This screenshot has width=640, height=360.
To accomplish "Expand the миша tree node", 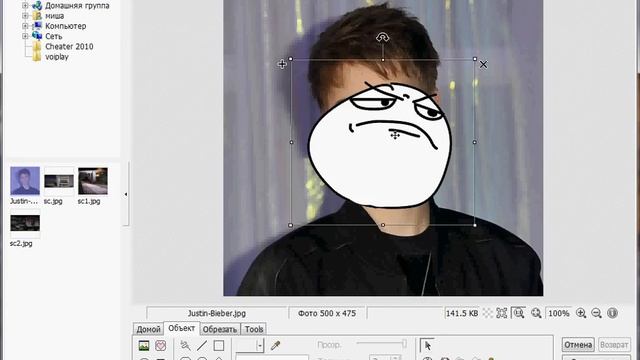I will (25, 16).
